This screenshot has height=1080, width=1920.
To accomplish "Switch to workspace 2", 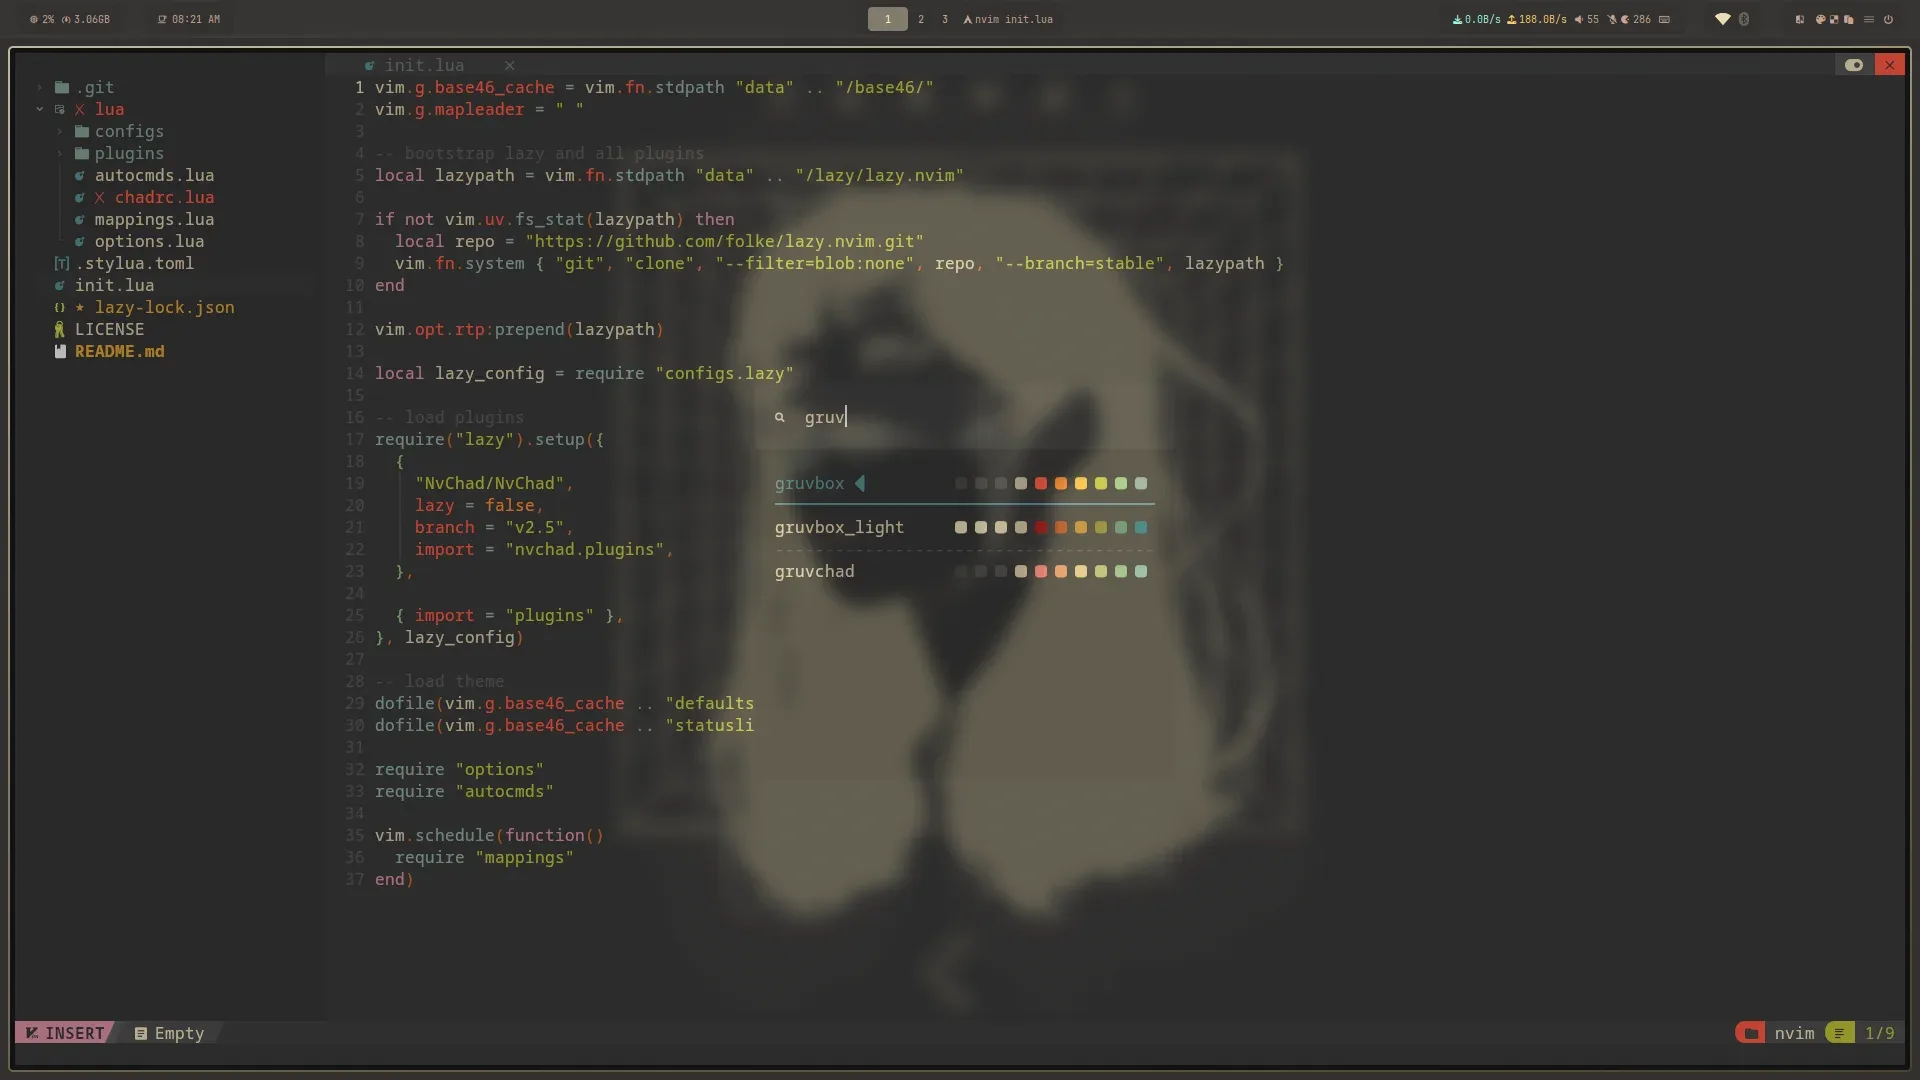I will click(x=921, y=19).
